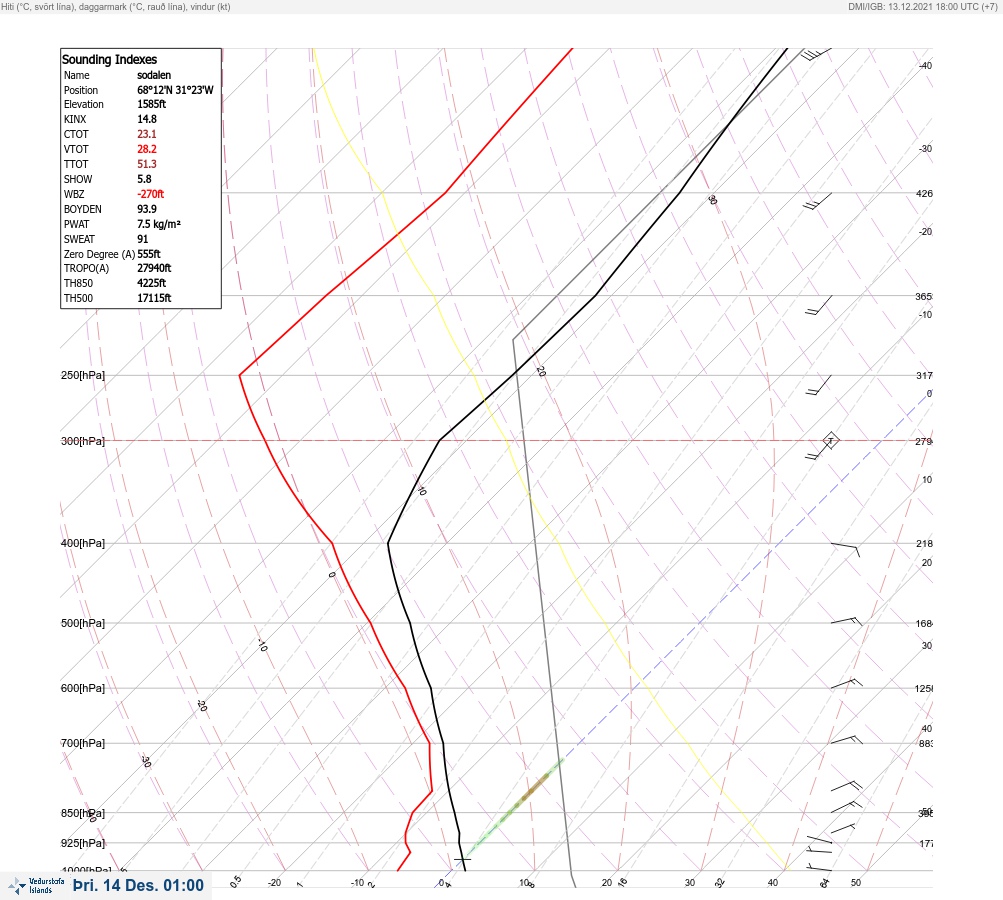
Task: Select the position value 68°12'N 31°23'W
Action: point(175,90)
